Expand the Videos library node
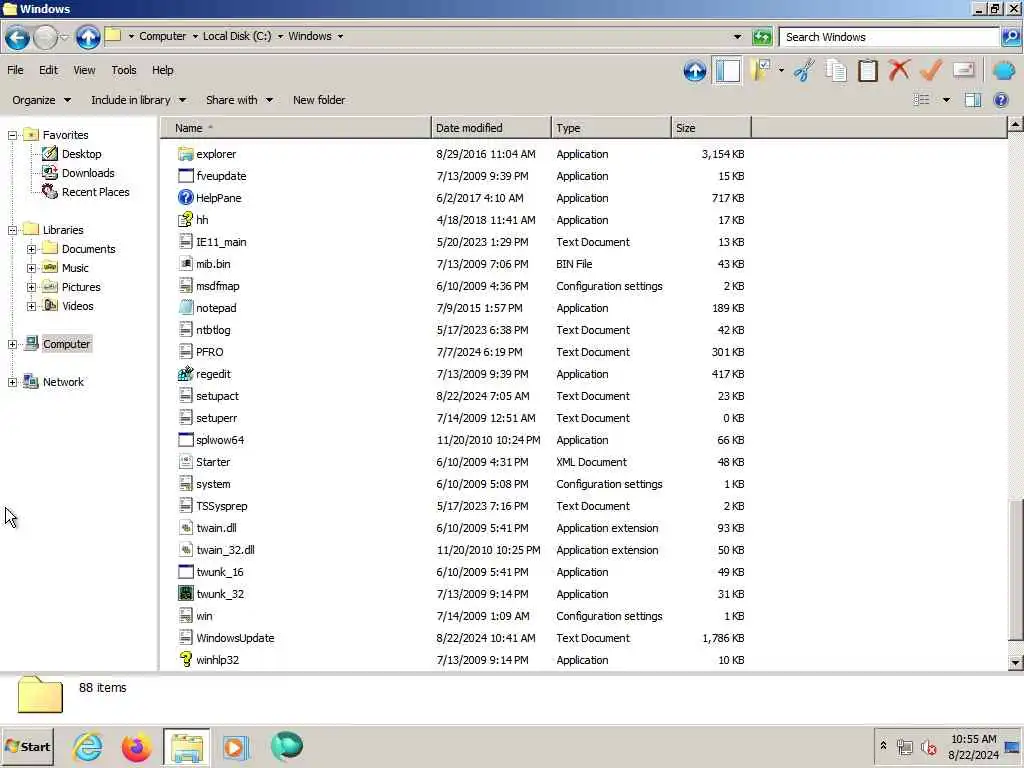This screenshot has width=1024, height=768. [x=31, y=306]
